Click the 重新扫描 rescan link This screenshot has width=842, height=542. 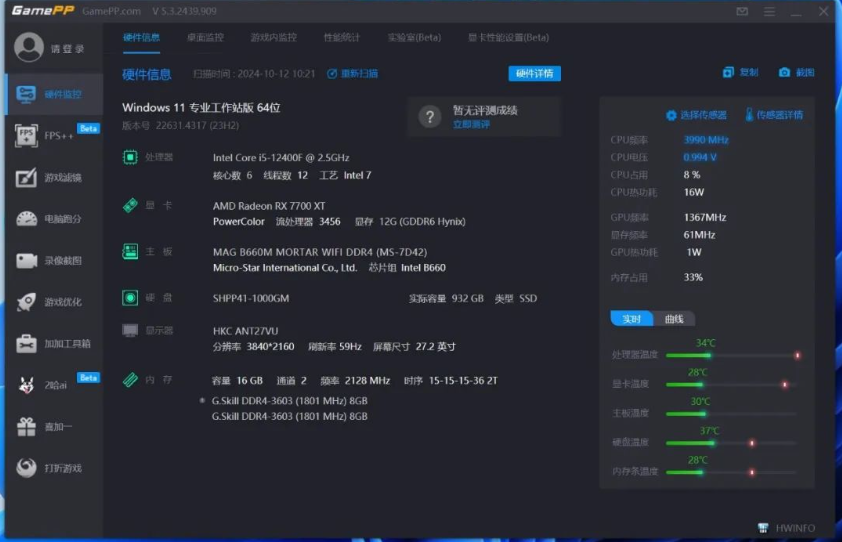[352, 74]
